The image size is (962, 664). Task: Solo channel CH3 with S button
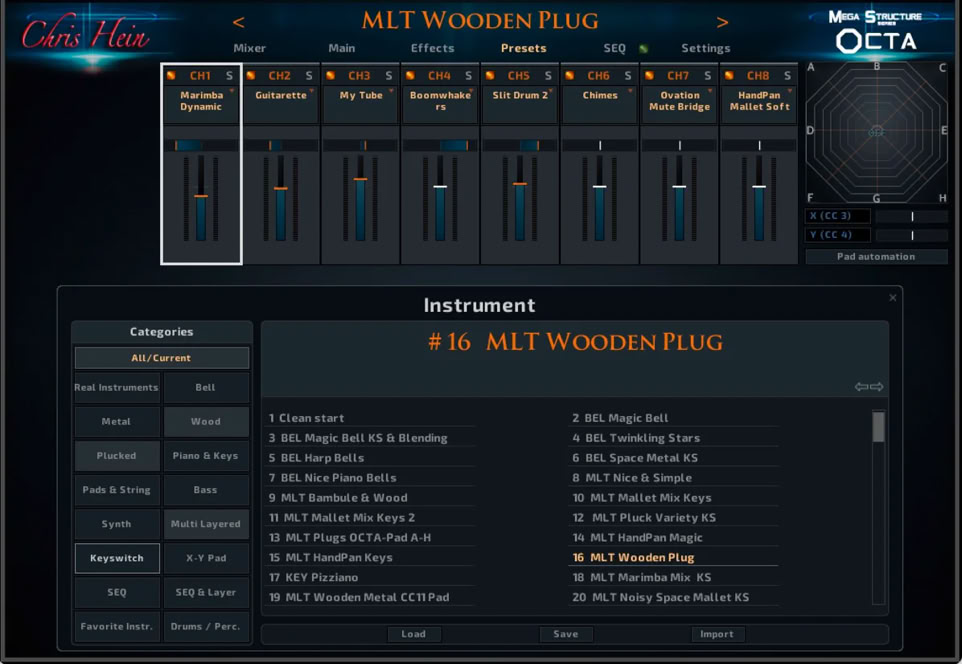click(388, 75)
